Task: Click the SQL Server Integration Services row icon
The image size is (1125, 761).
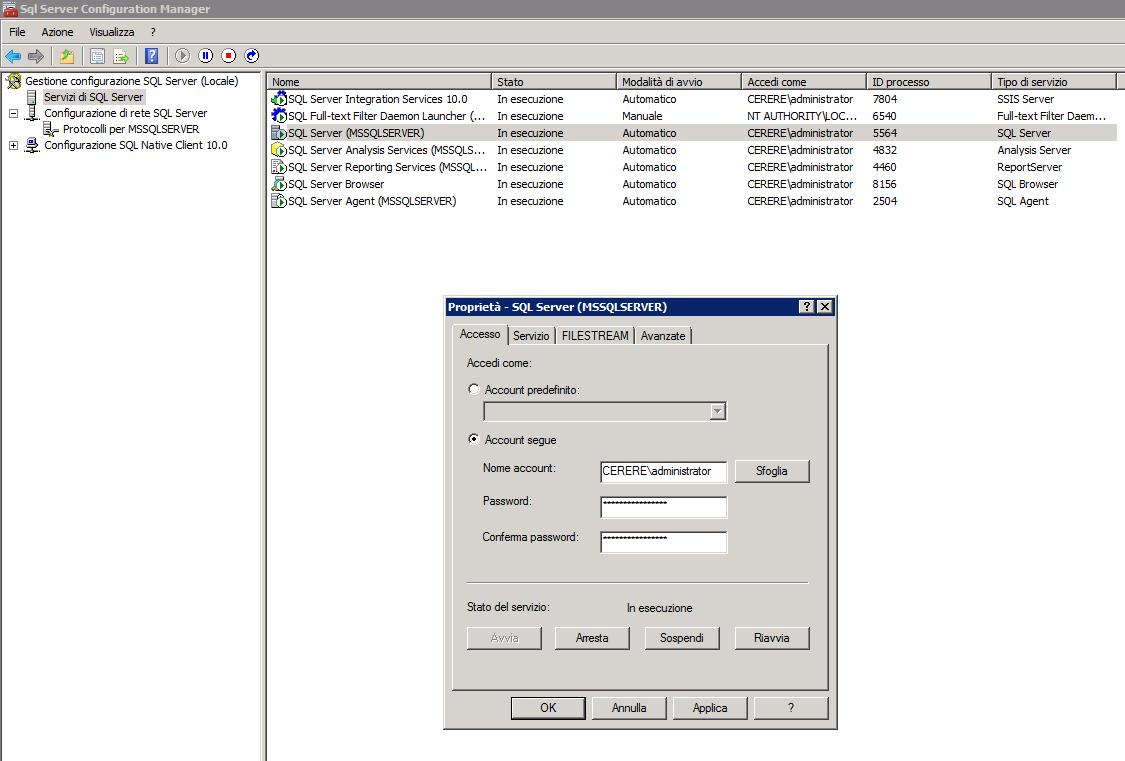Action: pos(278,99)
